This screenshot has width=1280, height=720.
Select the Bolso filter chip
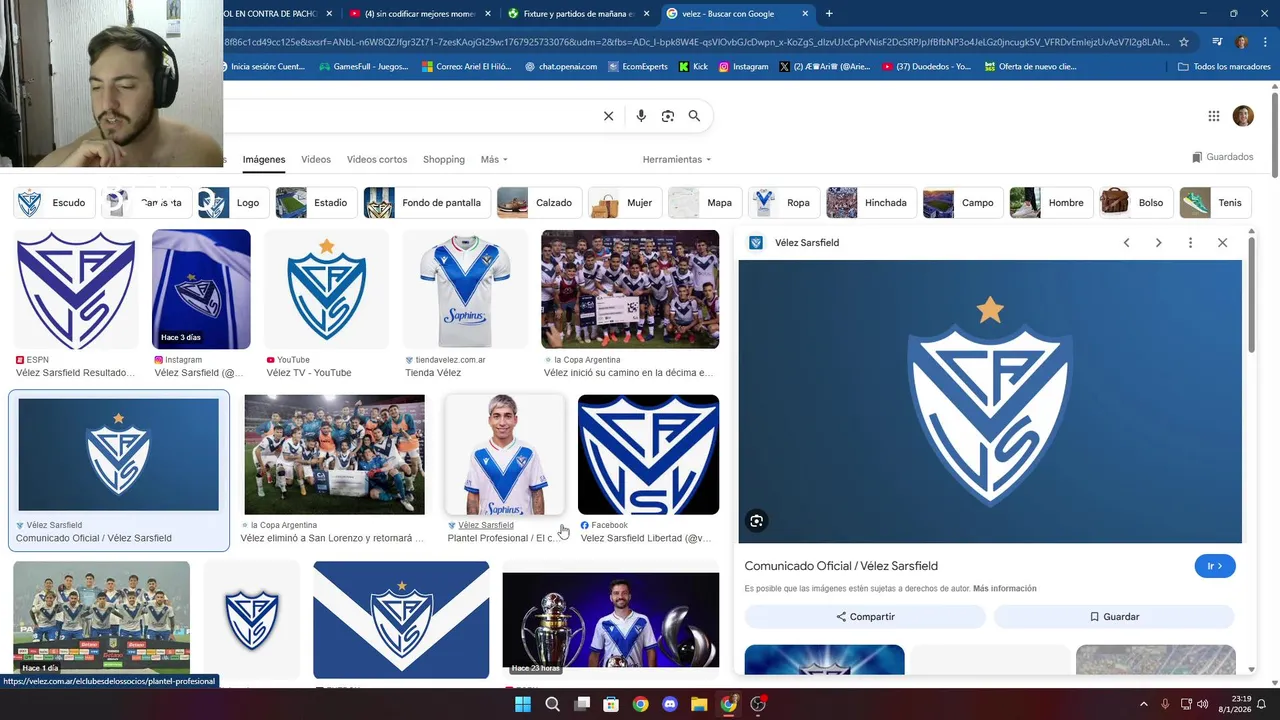1135,203
